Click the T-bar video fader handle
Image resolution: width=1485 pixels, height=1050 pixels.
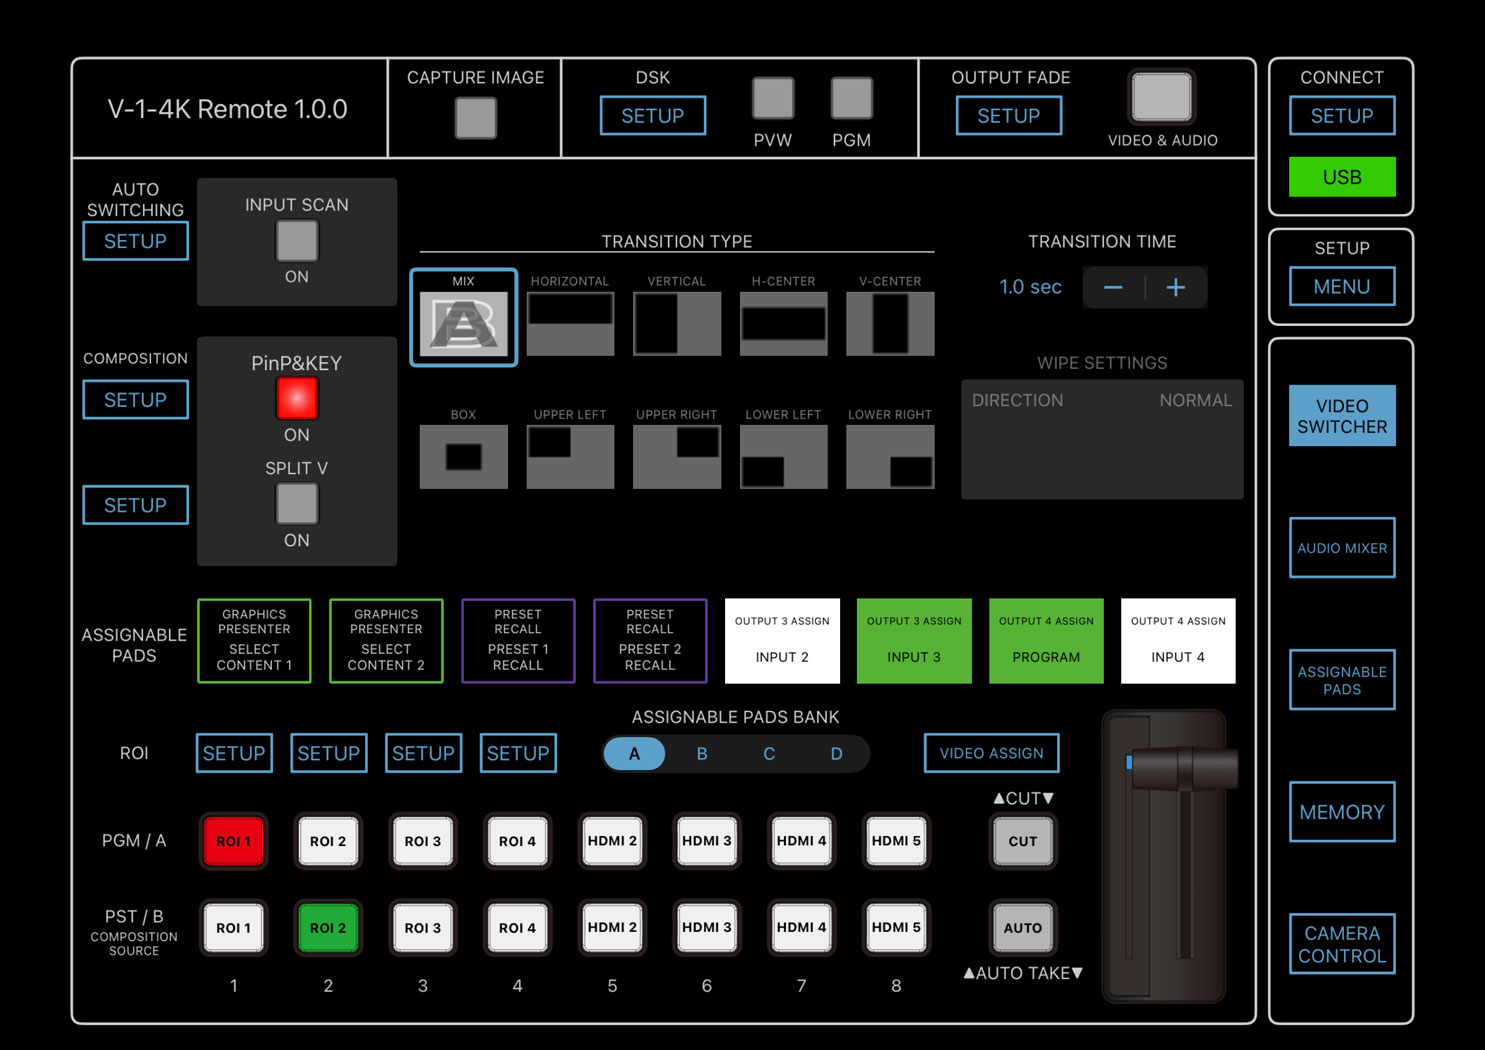point(1184,768)
